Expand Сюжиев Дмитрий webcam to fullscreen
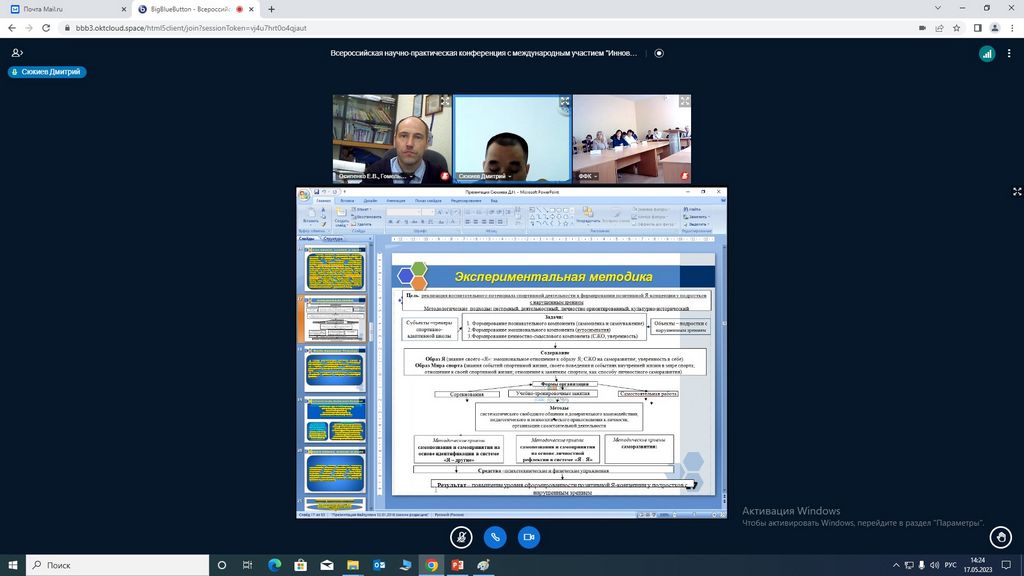The height and width of the screenshot is (576, 1024). (565, 101)
